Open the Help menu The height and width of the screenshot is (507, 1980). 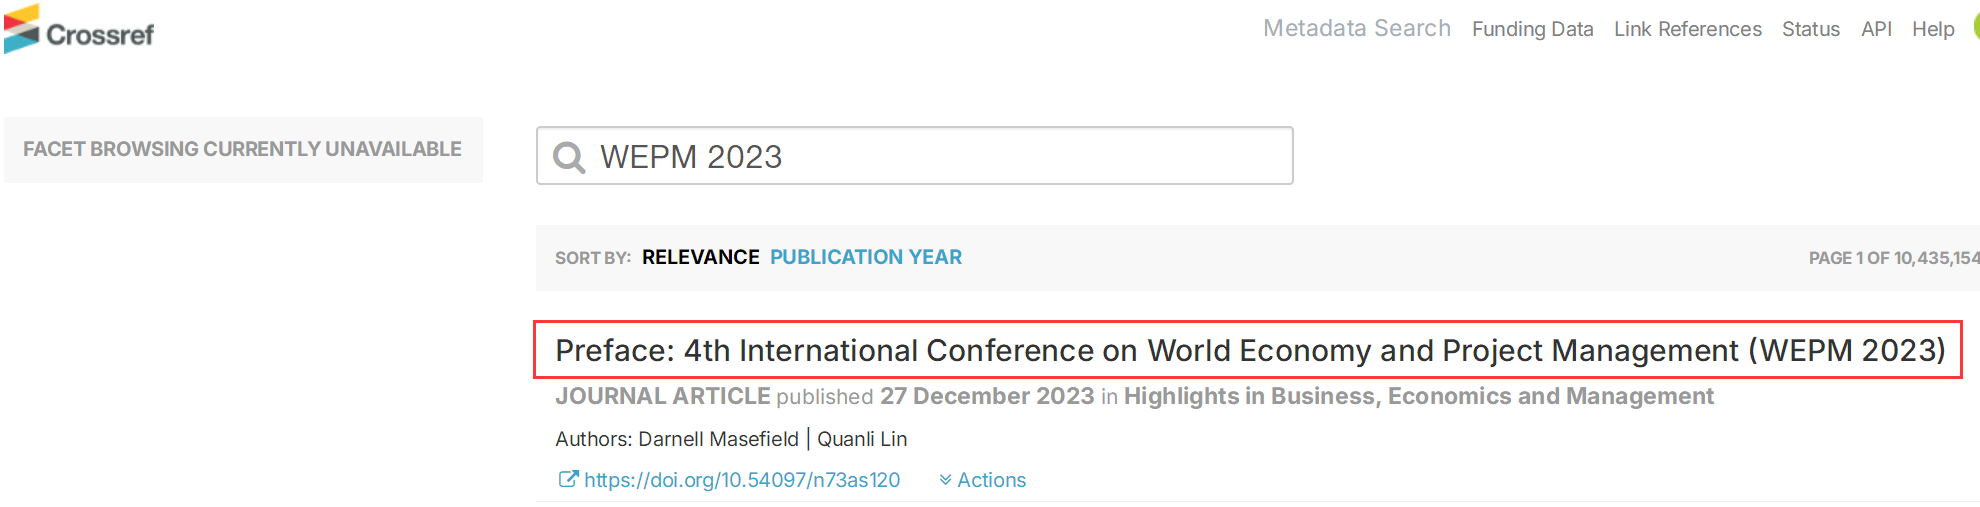click(x=1932, y=30)
